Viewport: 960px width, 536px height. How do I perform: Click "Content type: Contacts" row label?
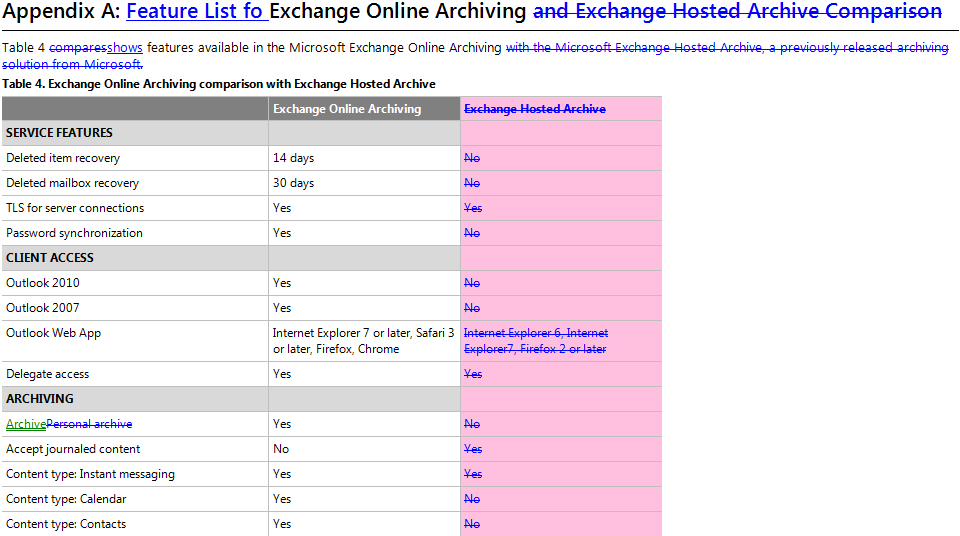click(66, 524)
